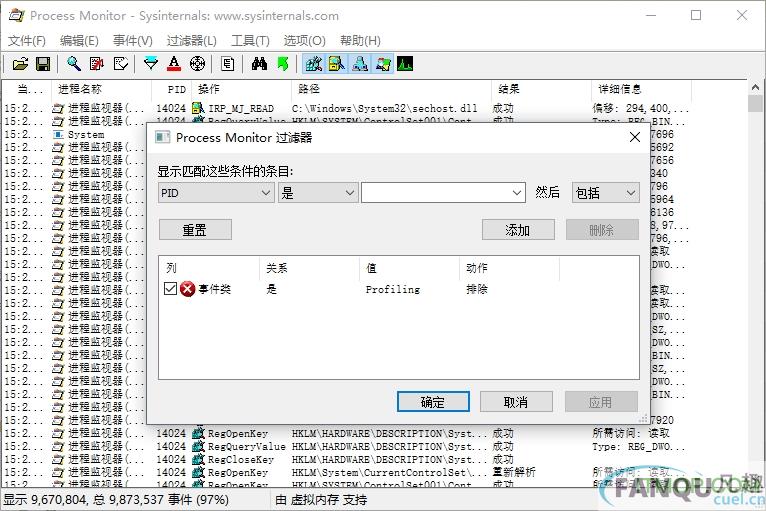Image resolution: width=766 pixels, height=511 pixels.
Task: Select the 排除 action cell in filter list
Action: 477,289
